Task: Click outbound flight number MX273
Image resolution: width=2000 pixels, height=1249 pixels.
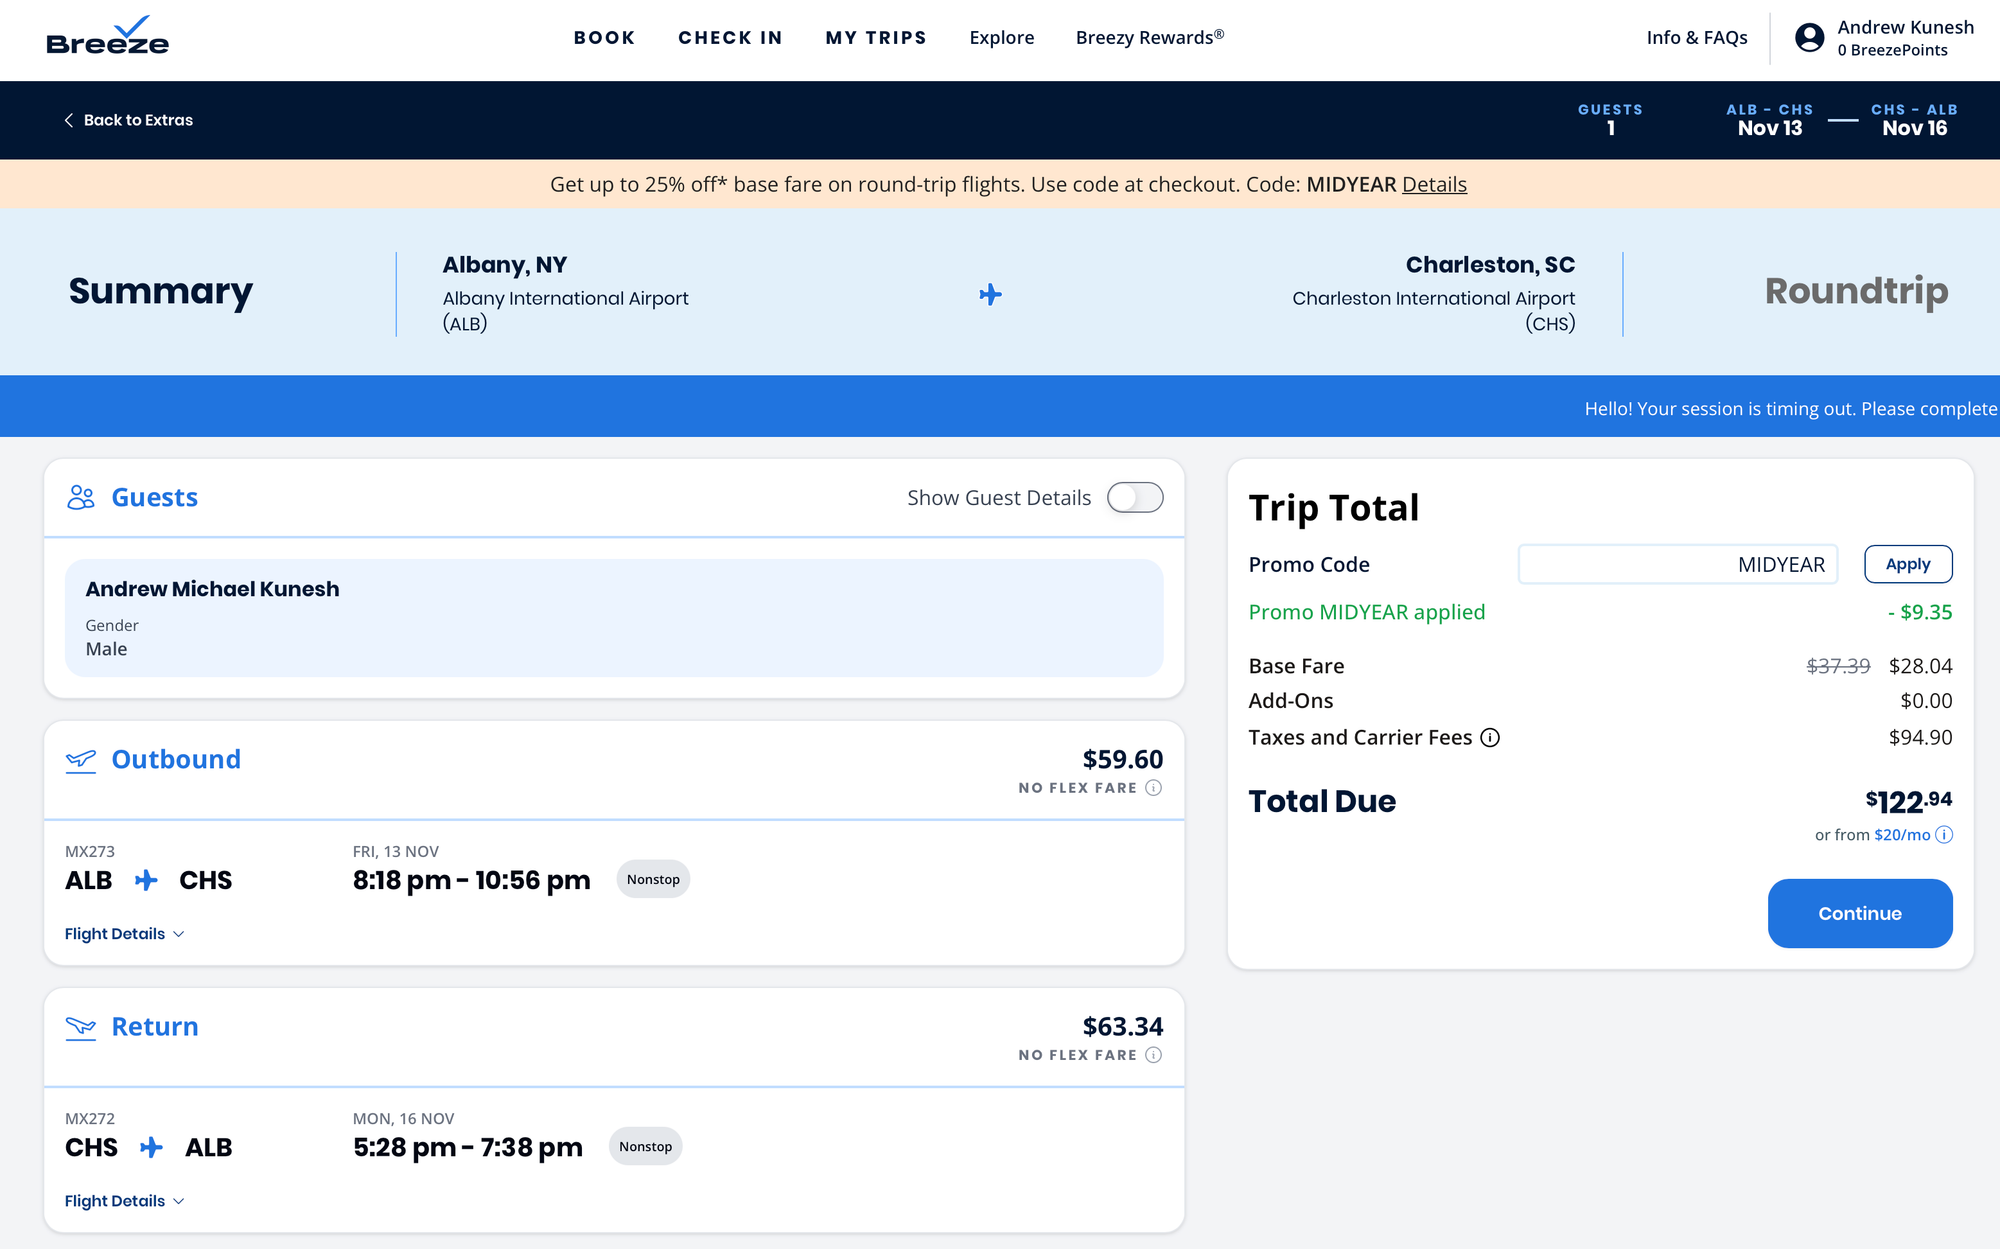Action: (x=90, y=852)
